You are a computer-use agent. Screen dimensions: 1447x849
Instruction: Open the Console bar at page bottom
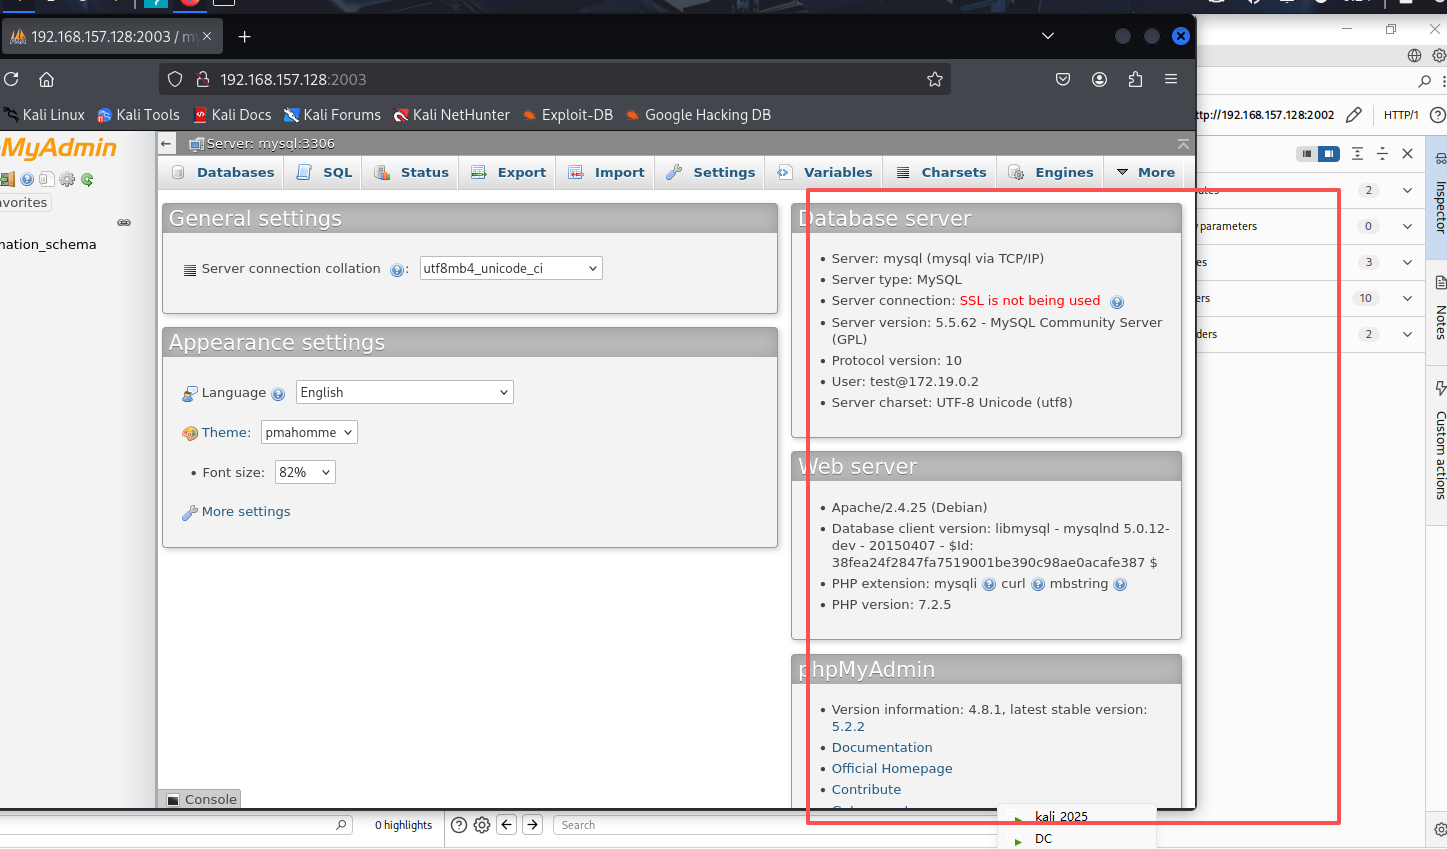[x=200, y=799]
